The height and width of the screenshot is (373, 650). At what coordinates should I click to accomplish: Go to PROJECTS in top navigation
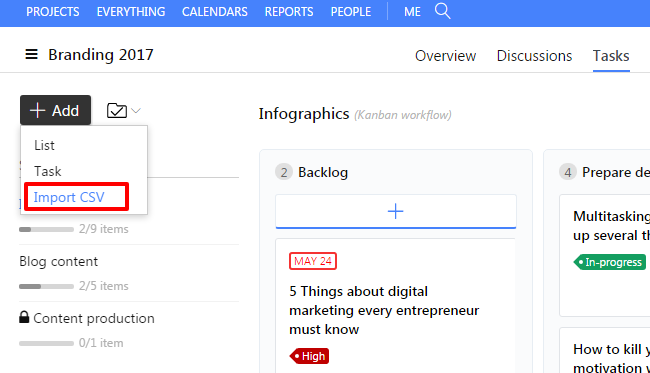pos(53,12)
